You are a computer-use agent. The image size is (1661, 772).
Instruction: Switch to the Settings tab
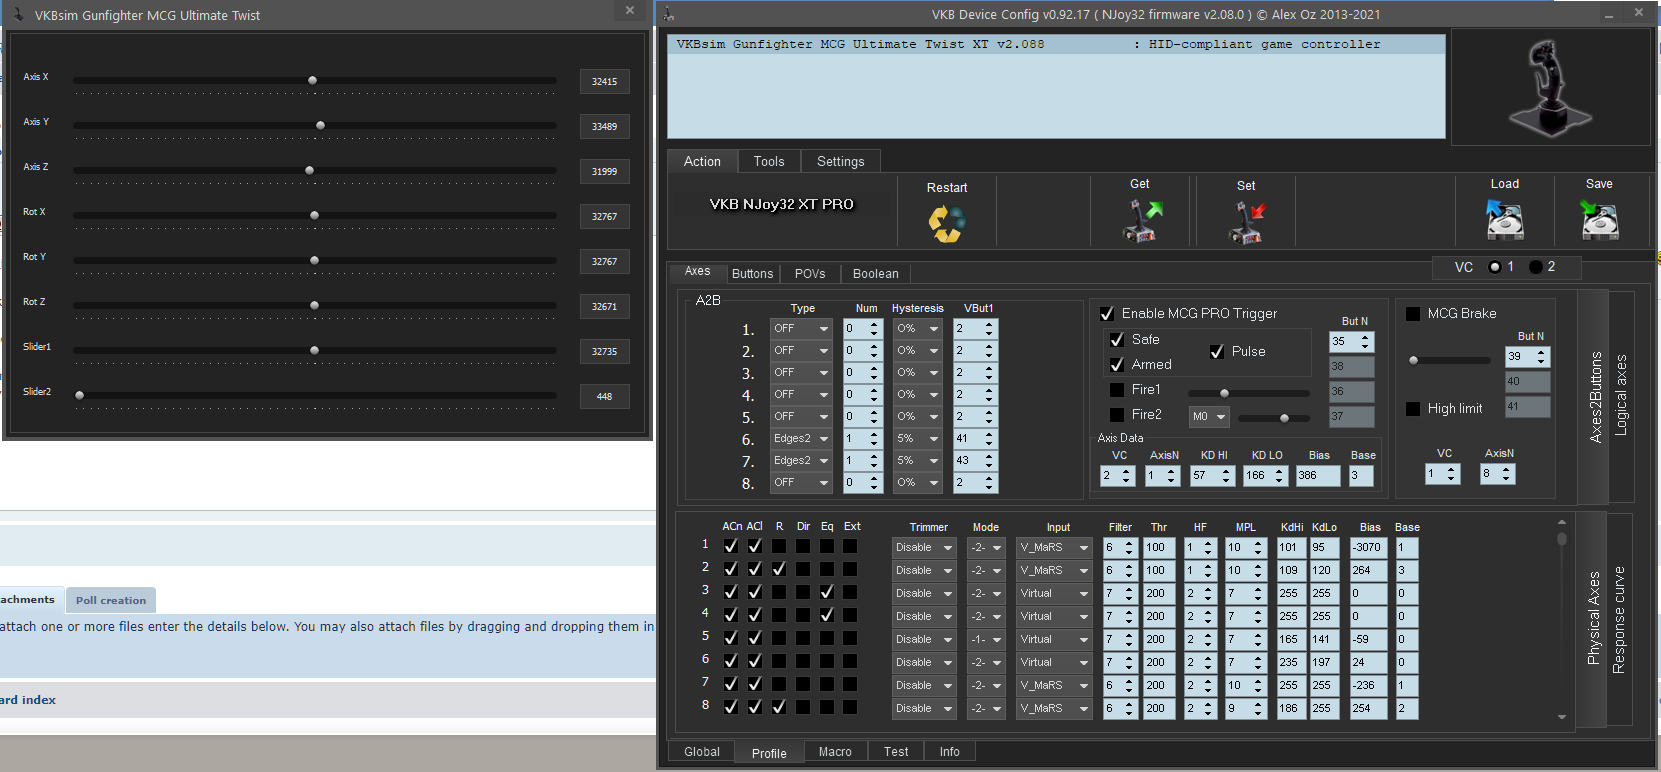[x=840, y=161]
